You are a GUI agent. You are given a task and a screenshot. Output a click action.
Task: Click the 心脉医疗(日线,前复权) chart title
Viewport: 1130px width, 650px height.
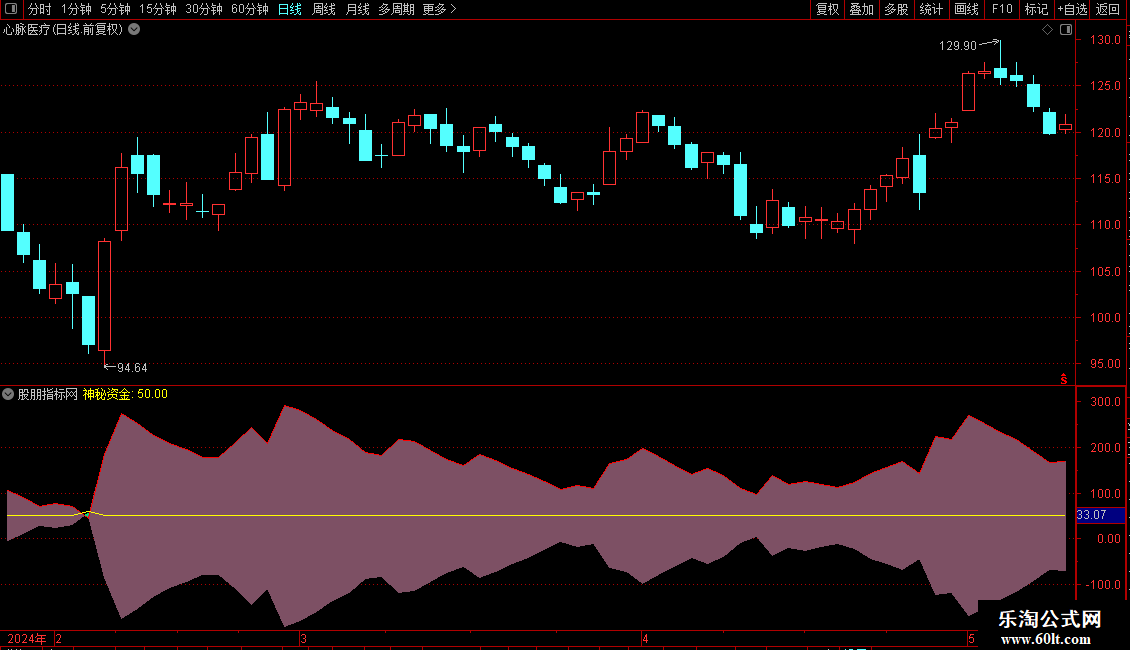(63, 30)
